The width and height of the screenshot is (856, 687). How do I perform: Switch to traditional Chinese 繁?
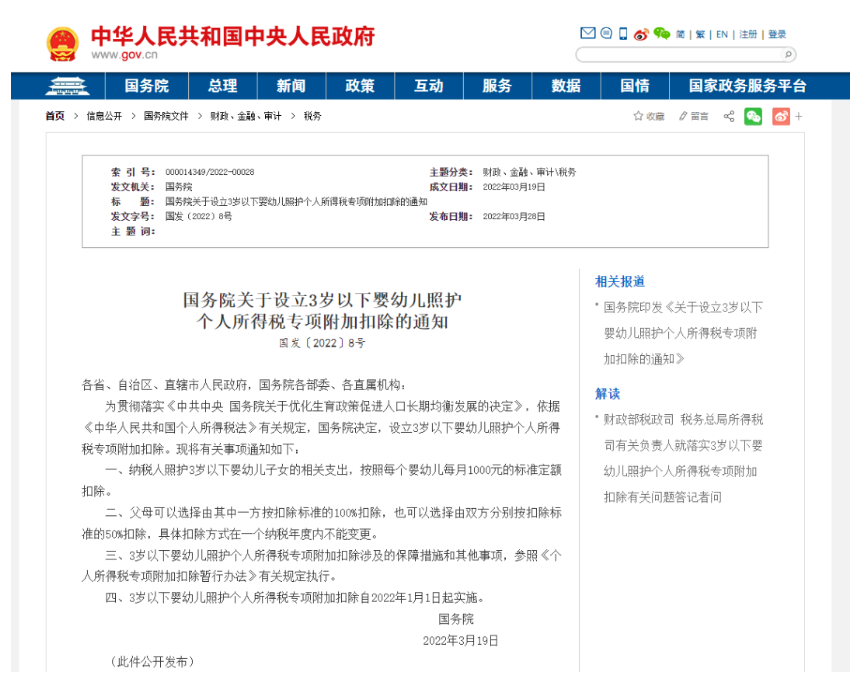coord(700,34)
